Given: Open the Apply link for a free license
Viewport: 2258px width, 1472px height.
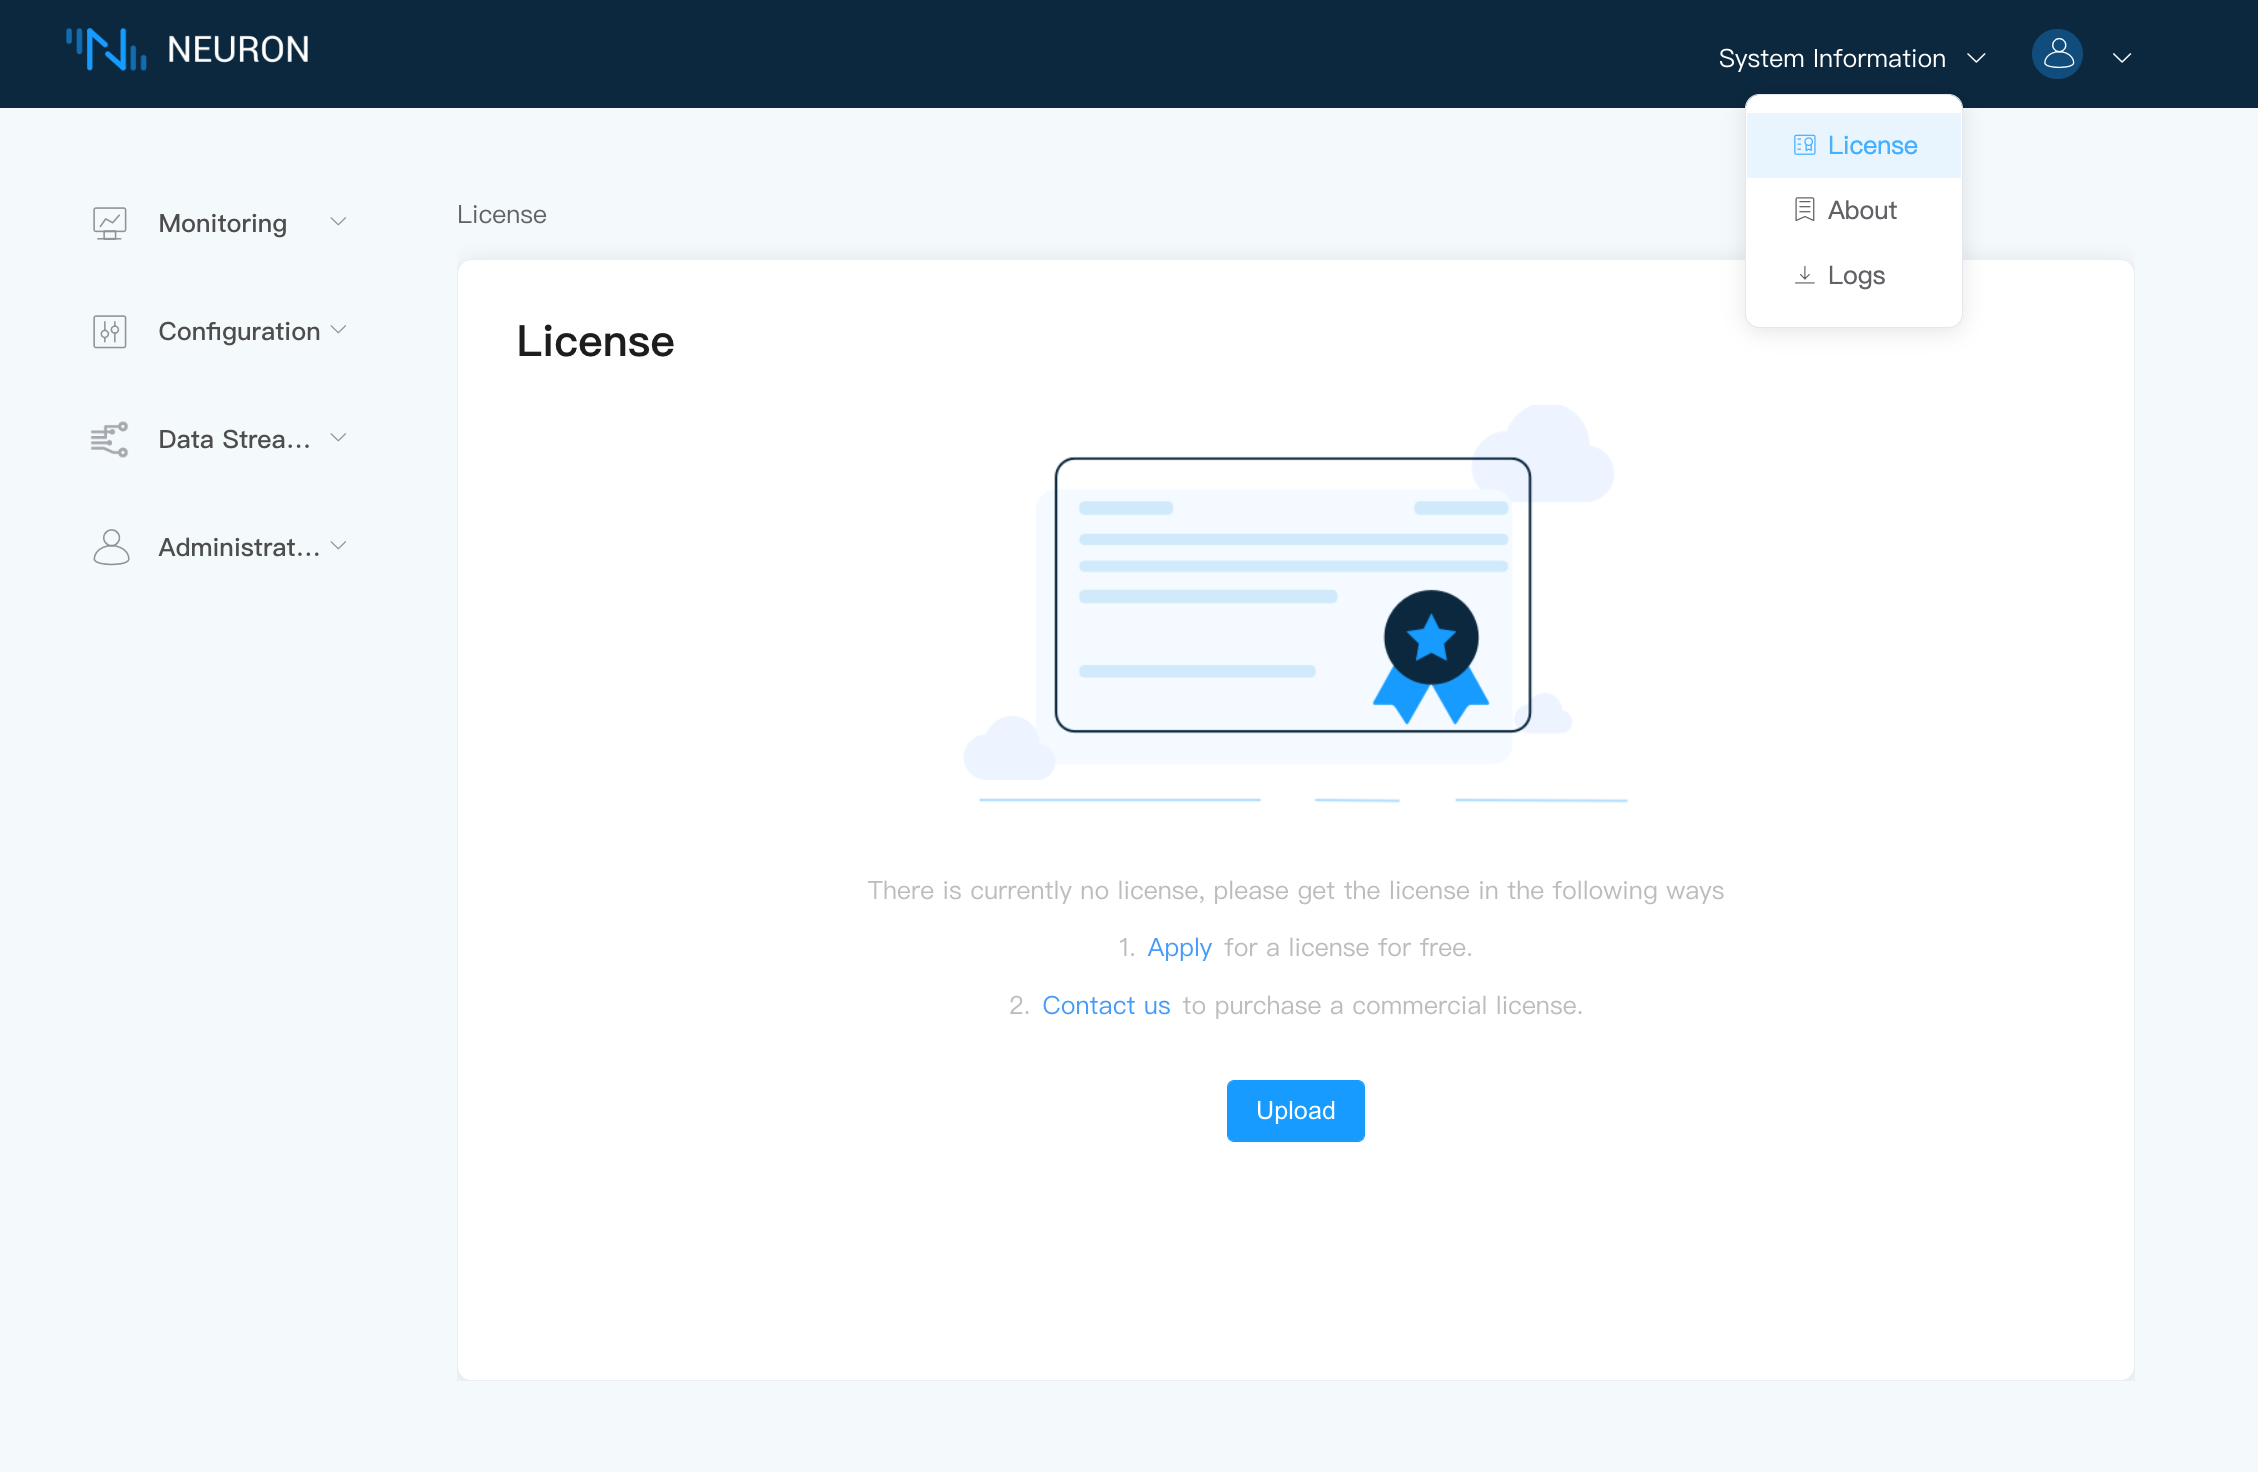Looking at the screenshot, I should (x=1179, y=947).
